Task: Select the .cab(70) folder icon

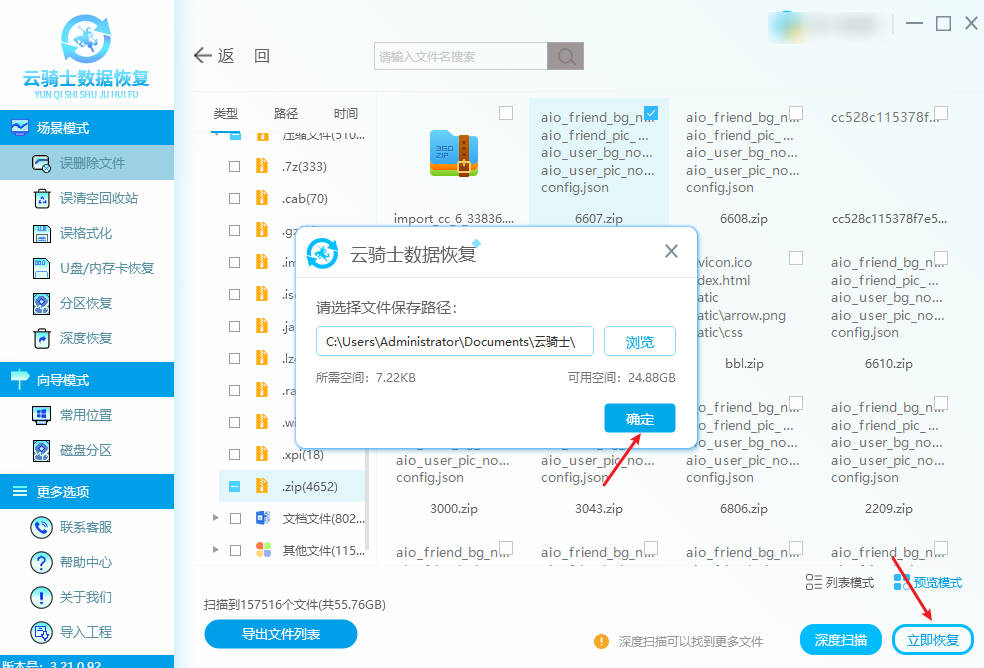Action: coord(262,198)
